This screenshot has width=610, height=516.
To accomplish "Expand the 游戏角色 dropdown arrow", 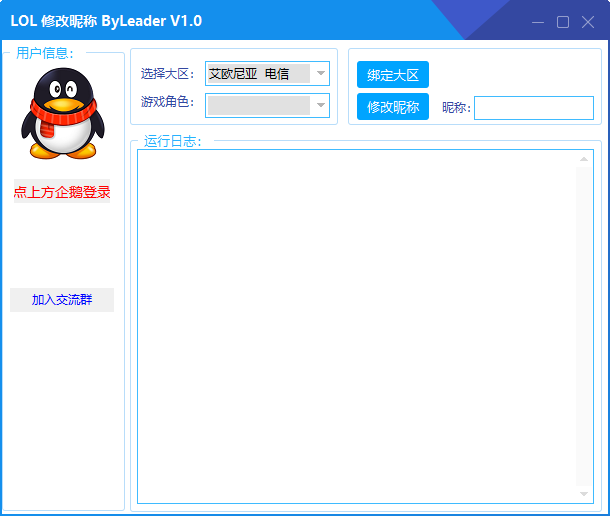I will point(321,105).
